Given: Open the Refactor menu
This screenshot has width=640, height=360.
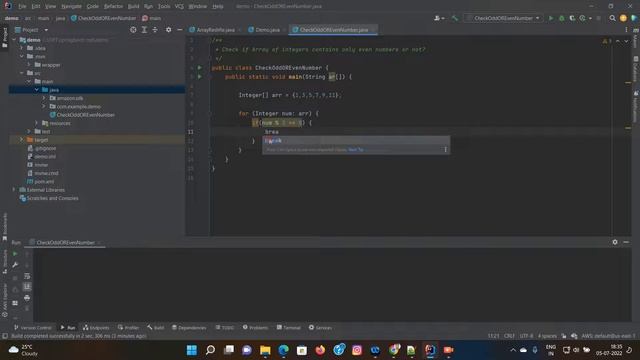Looking at the screenshot, I should 113,7.
